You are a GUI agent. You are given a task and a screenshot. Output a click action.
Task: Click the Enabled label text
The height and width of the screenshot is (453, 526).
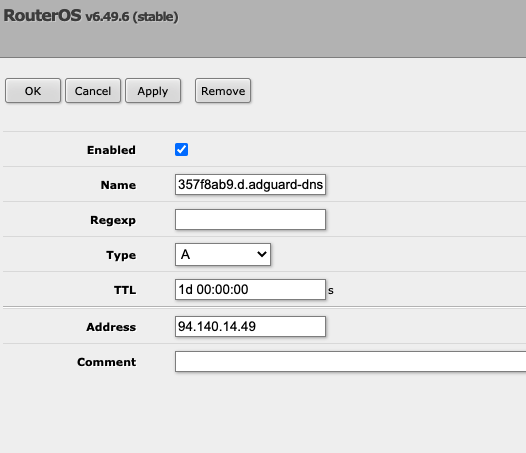pos(111,150)
